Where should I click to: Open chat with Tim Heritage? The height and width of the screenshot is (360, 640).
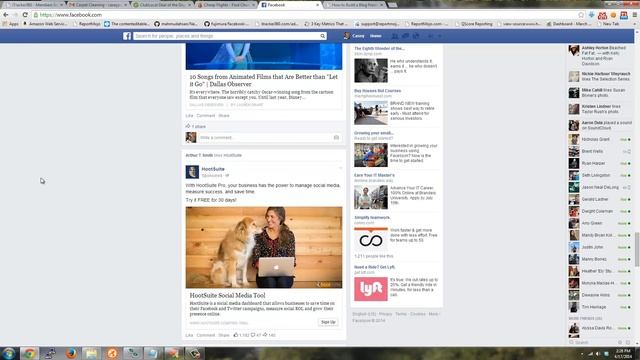(x=600, y=307)
